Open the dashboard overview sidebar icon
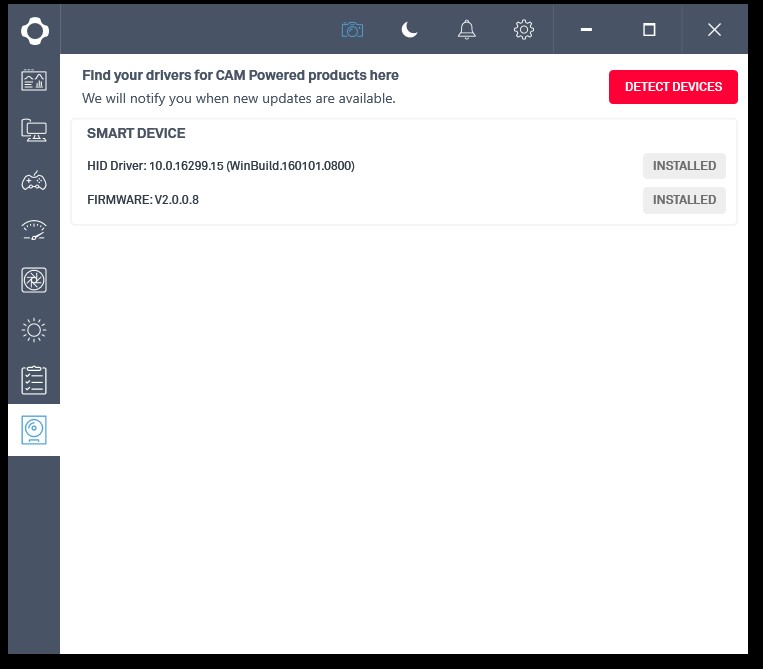The image size is (763, 669). (x=34, y=80)
